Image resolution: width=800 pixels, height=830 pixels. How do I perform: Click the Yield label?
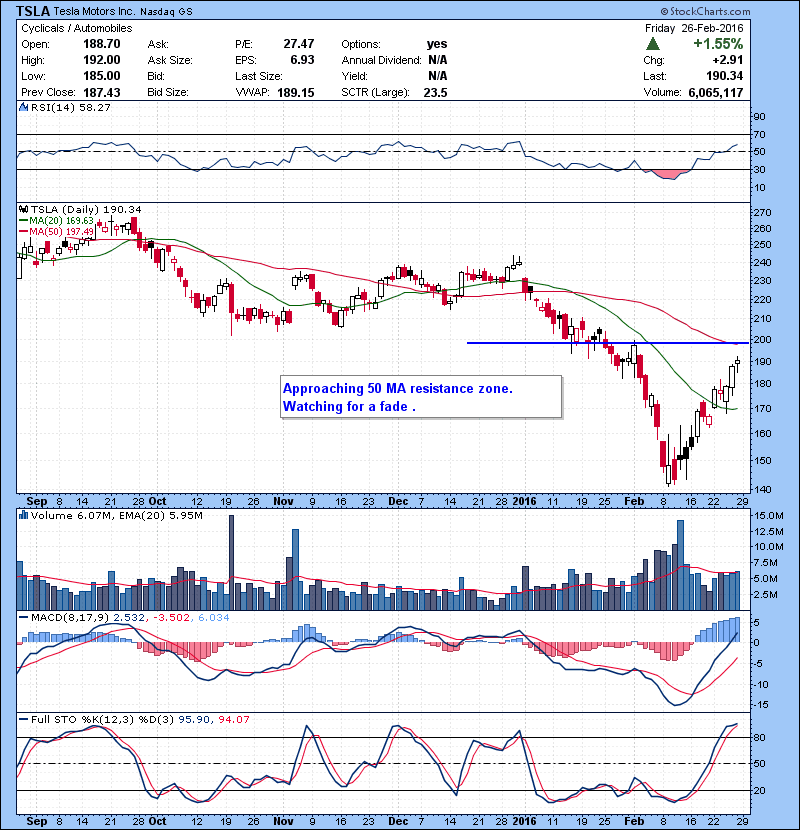point(354,76)
